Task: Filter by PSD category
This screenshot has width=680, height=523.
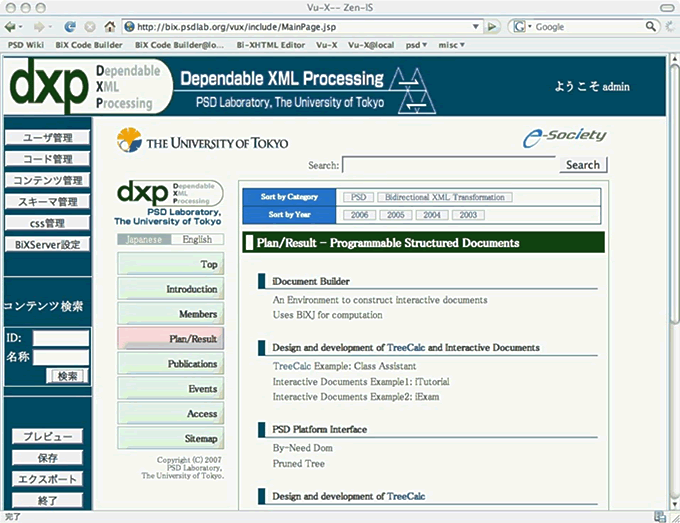Action: (x=359, y=197)
